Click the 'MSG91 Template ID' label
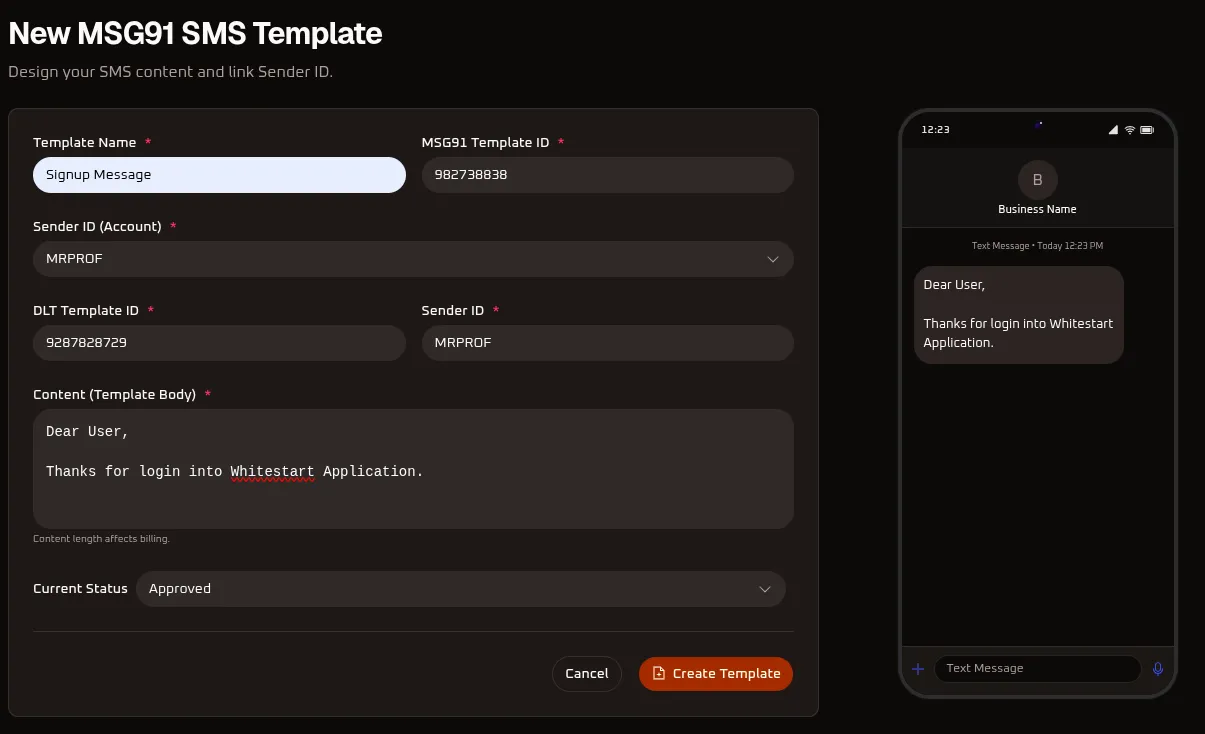The height and width of the screenshot is (734, 1205). coord(485,143)
